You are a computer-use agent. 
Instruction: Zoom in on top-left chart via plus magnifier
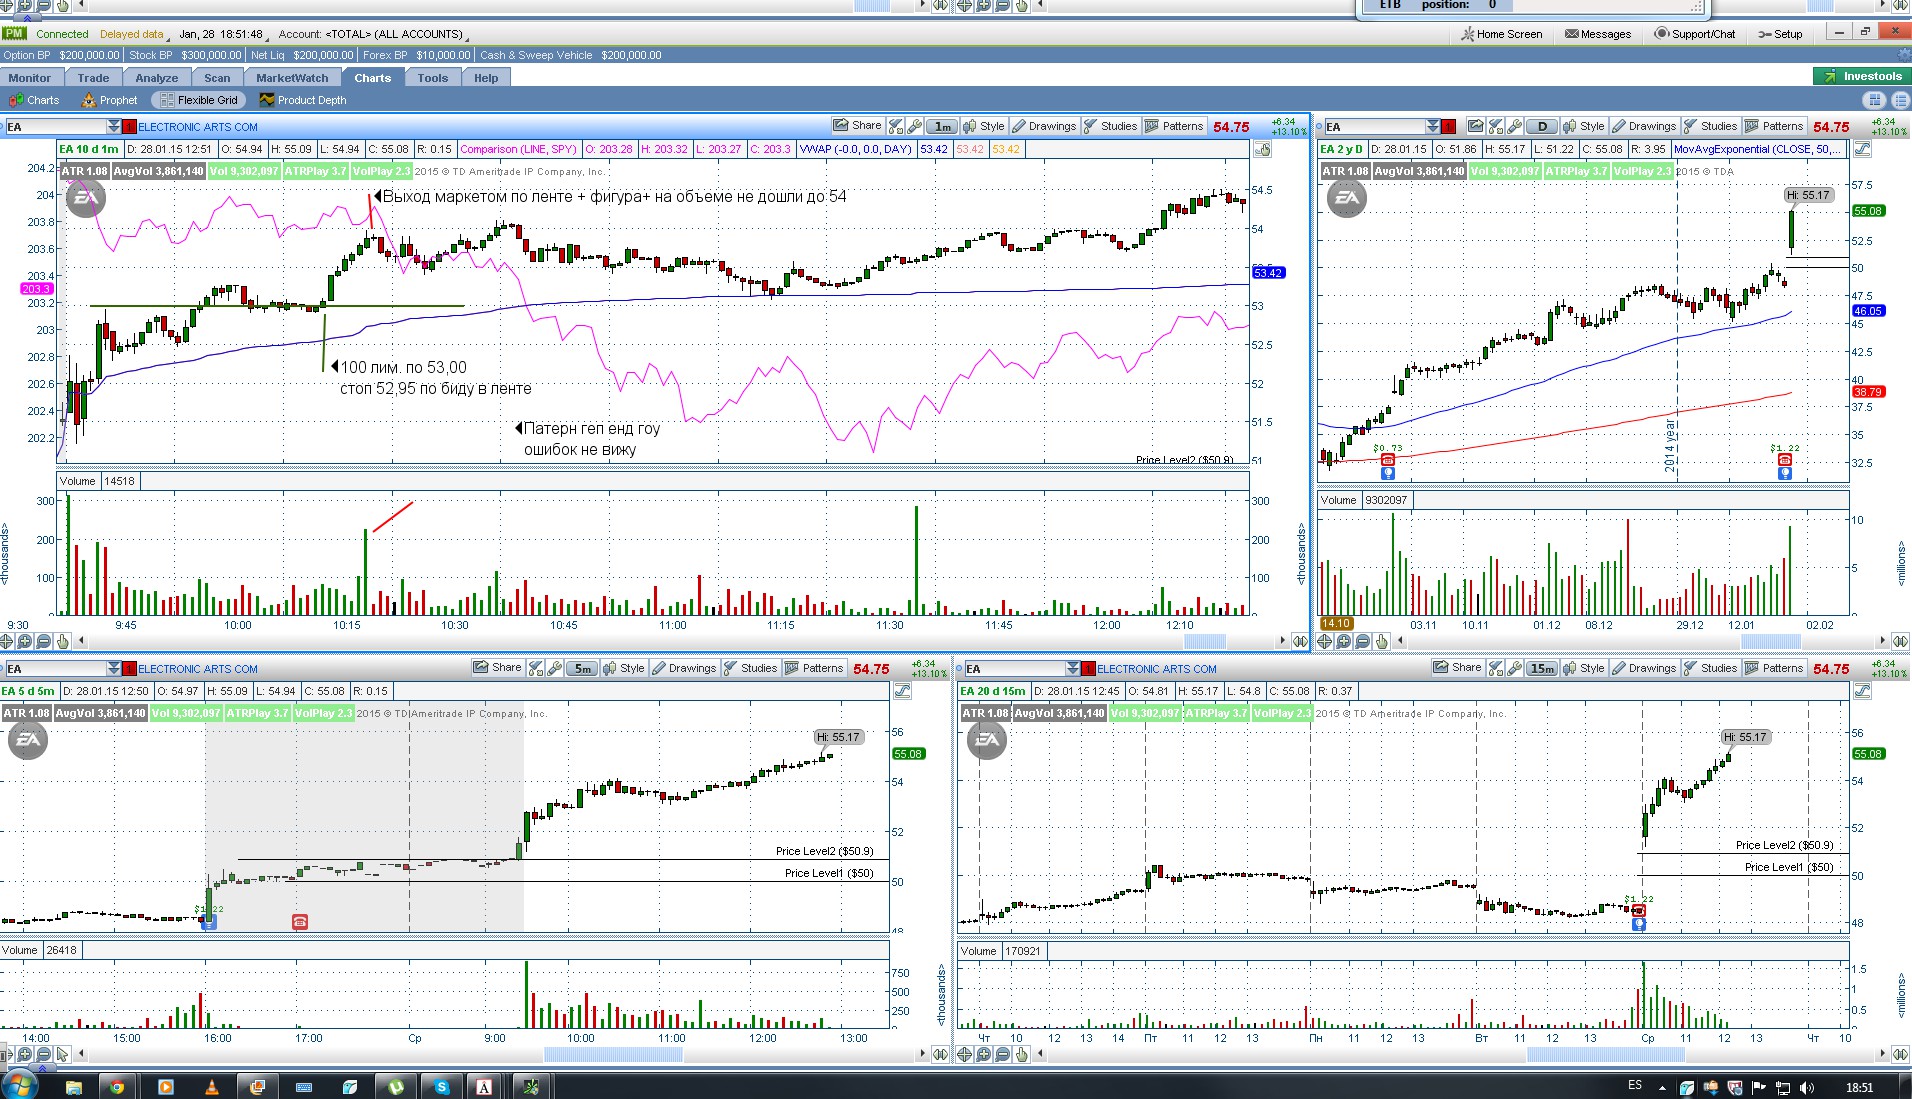(25, 641)
